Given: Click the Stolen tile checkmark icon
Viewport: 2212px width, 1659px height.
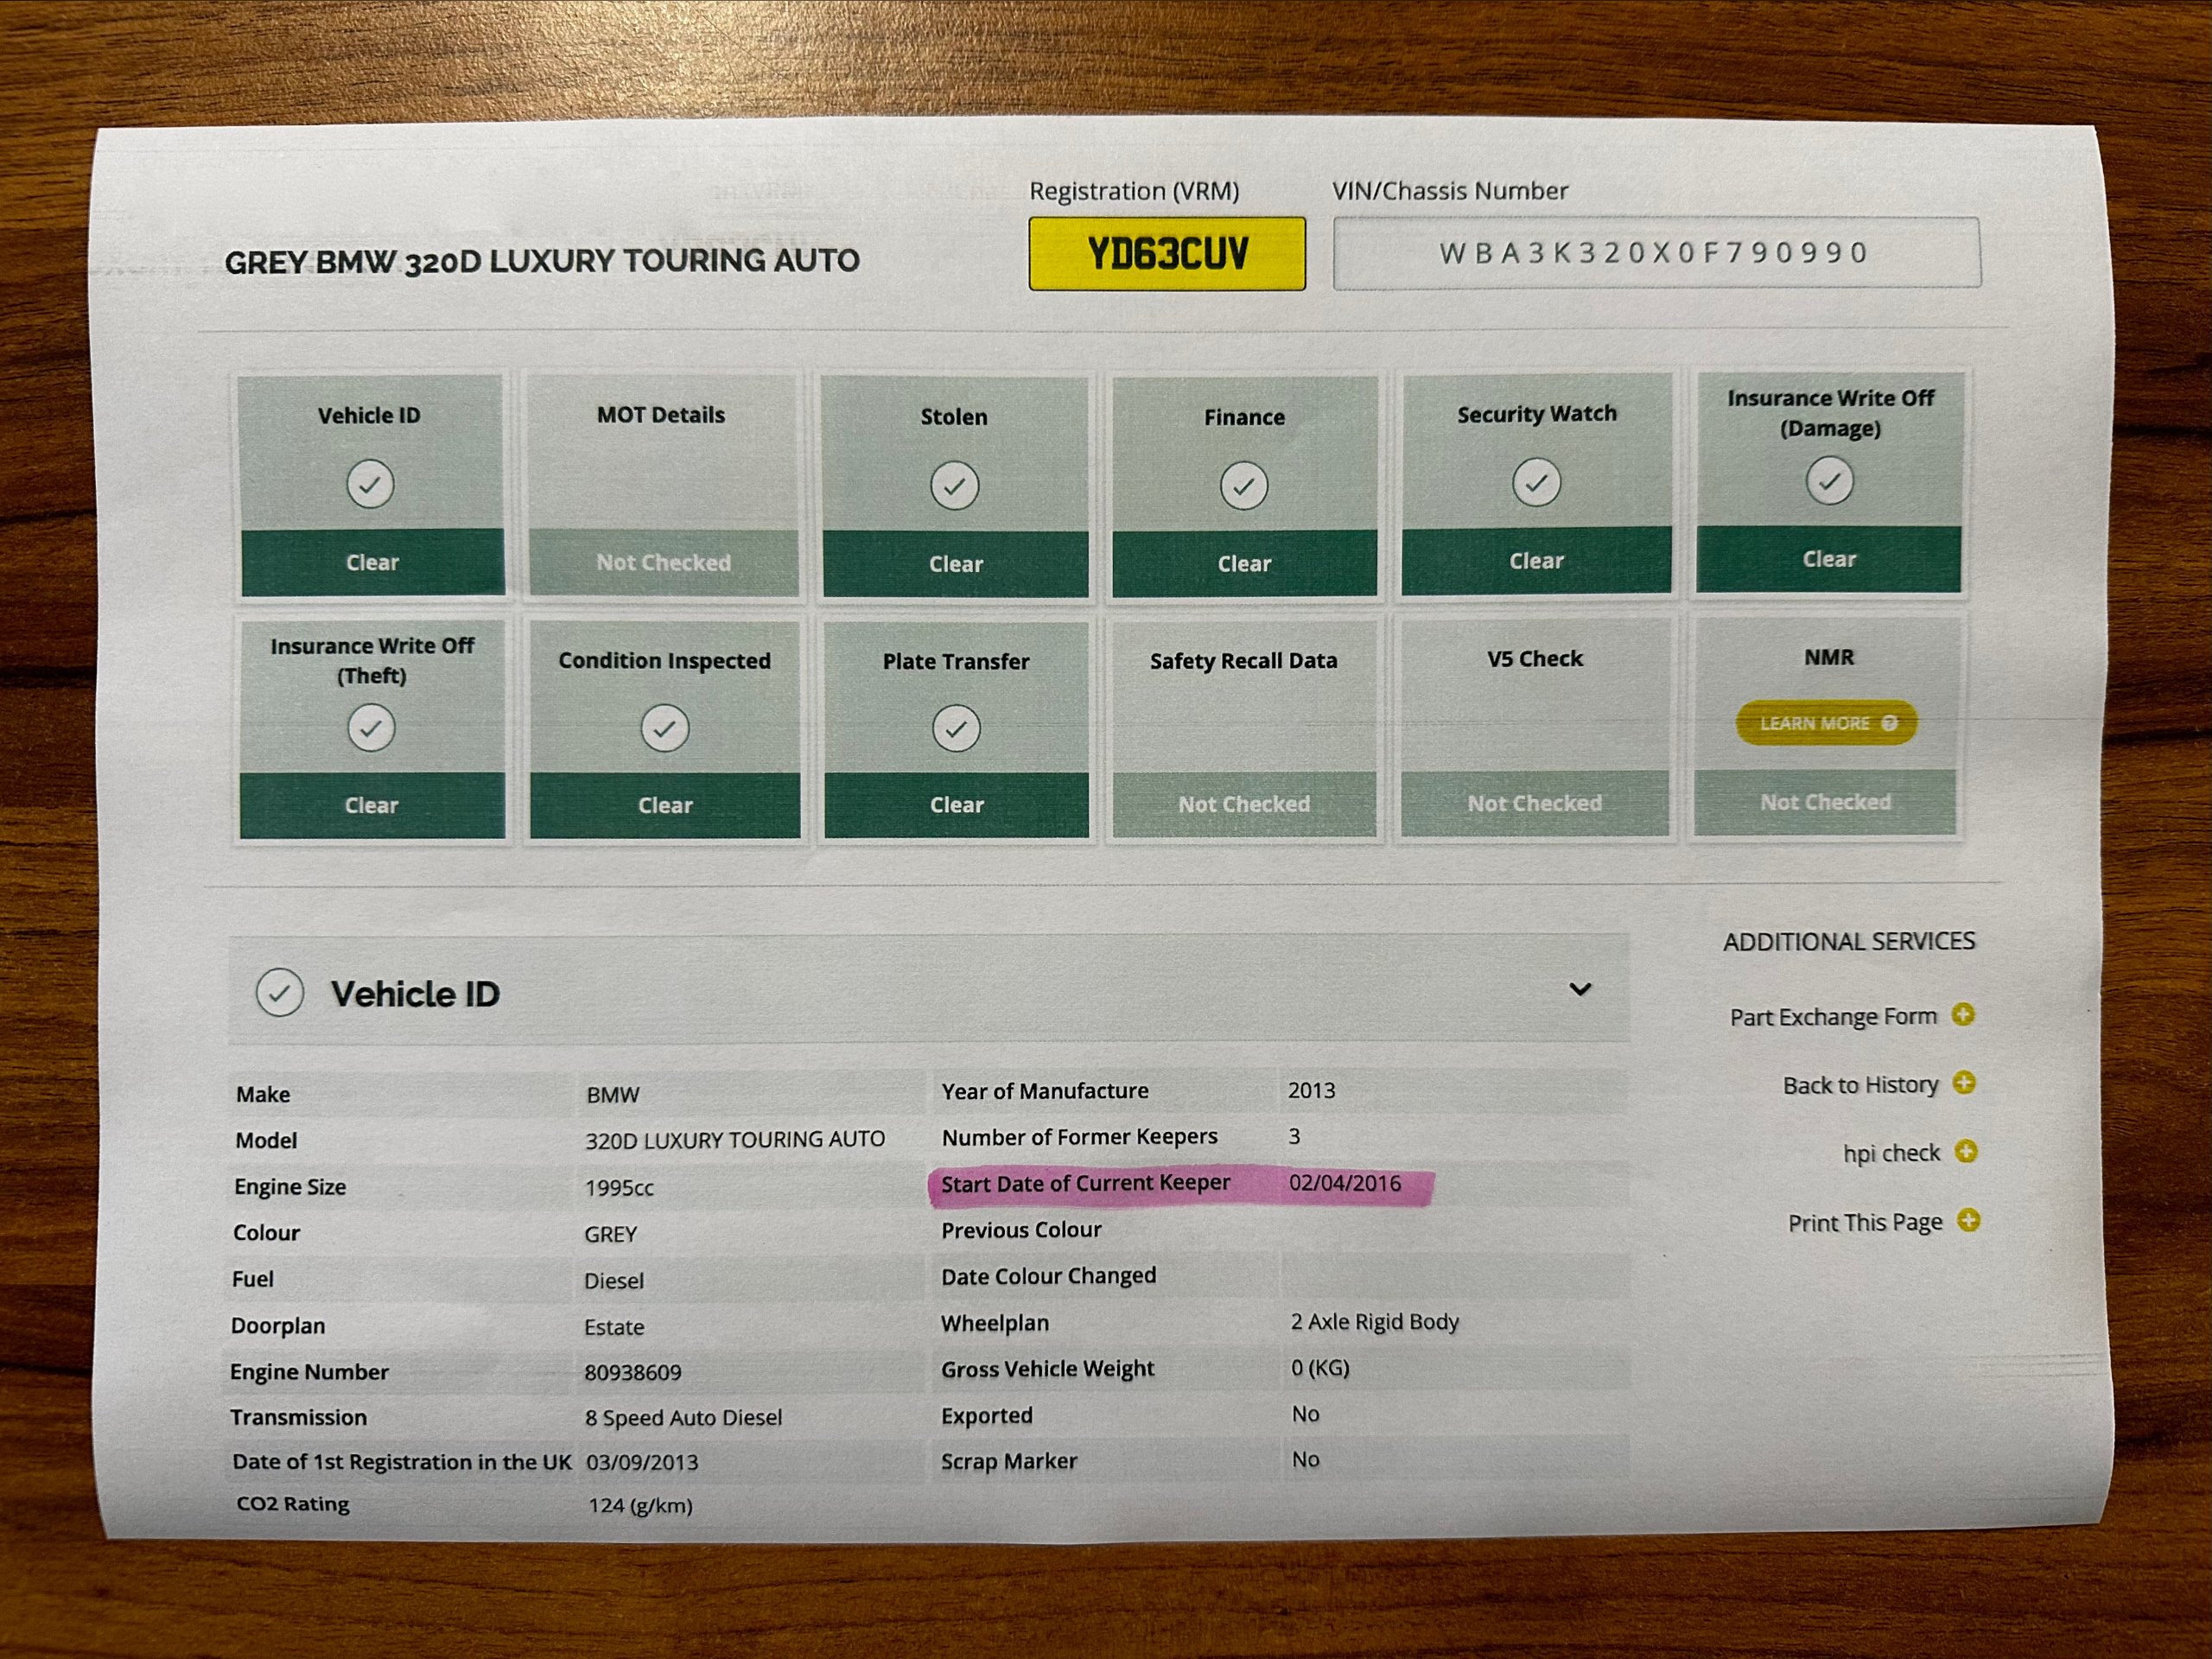Looking at the screenshot, I should 954,486.
